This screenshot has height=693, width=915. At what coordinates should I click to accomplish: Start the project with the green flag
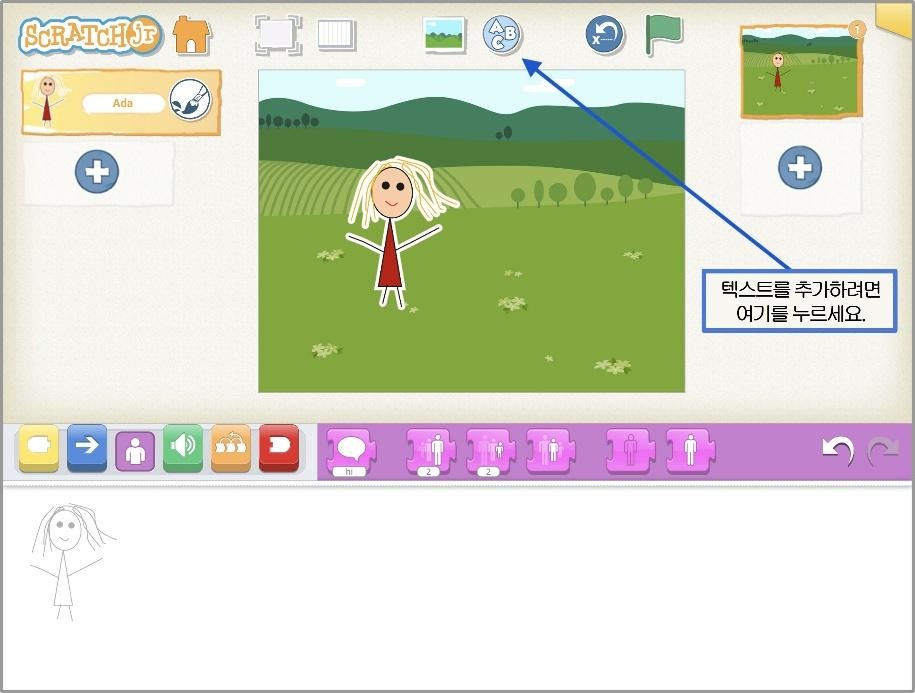(x=663, y=35)
